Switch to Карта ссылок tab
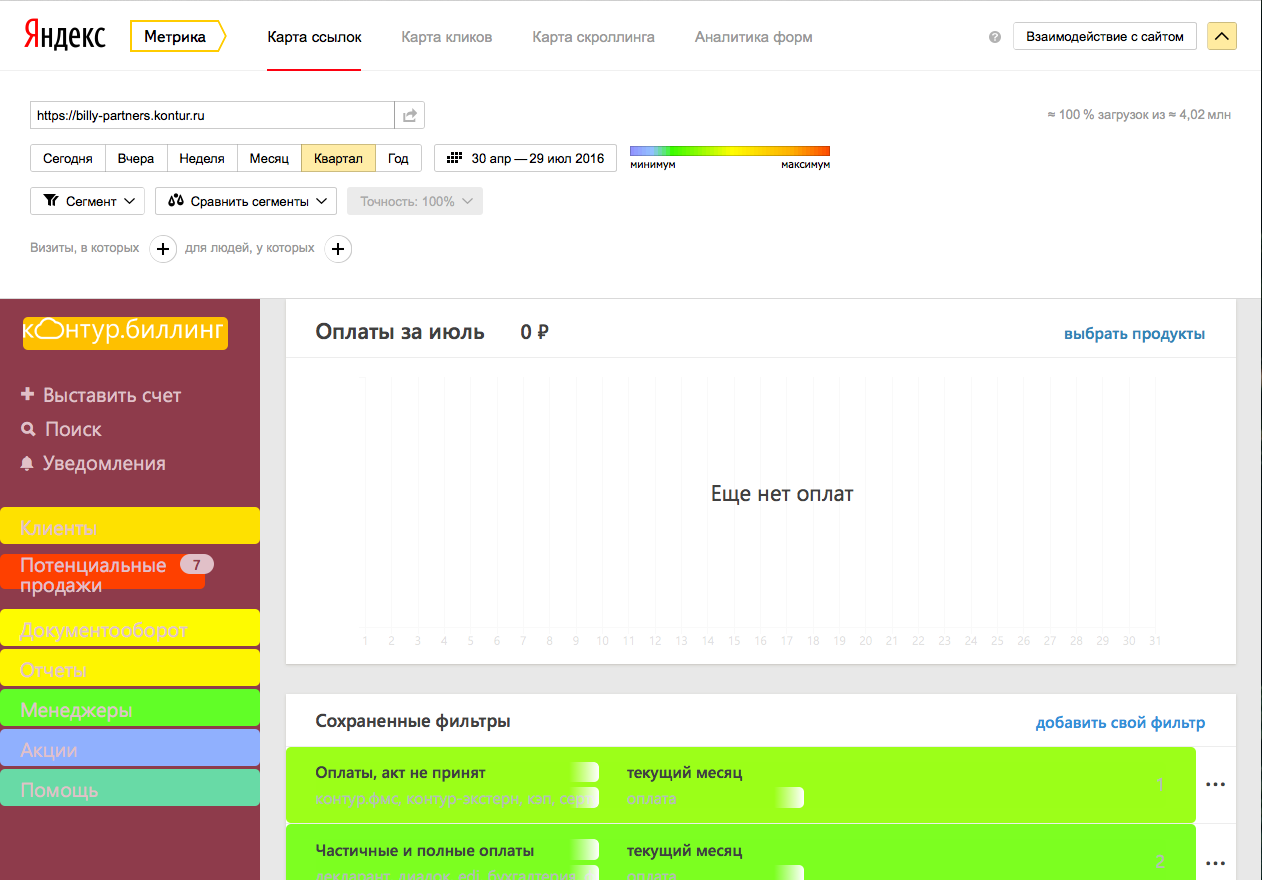 314,37
